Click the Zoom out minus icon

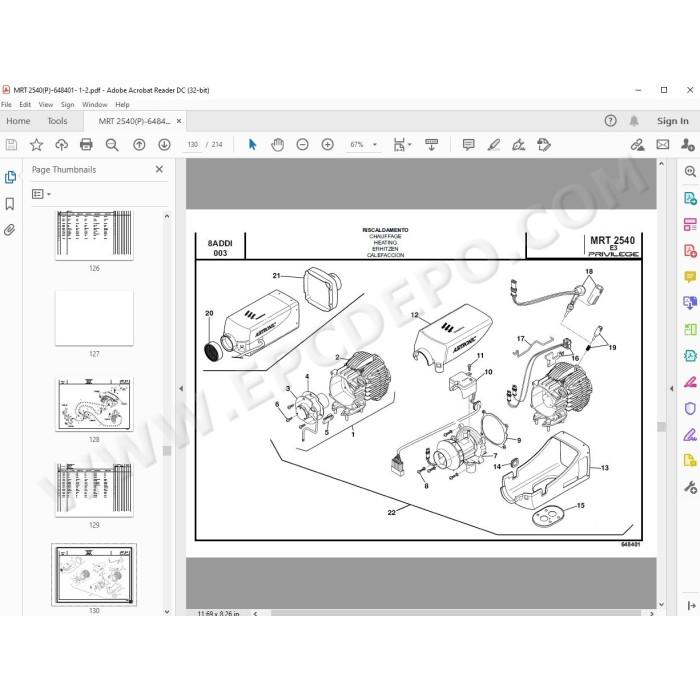(302, 145)
